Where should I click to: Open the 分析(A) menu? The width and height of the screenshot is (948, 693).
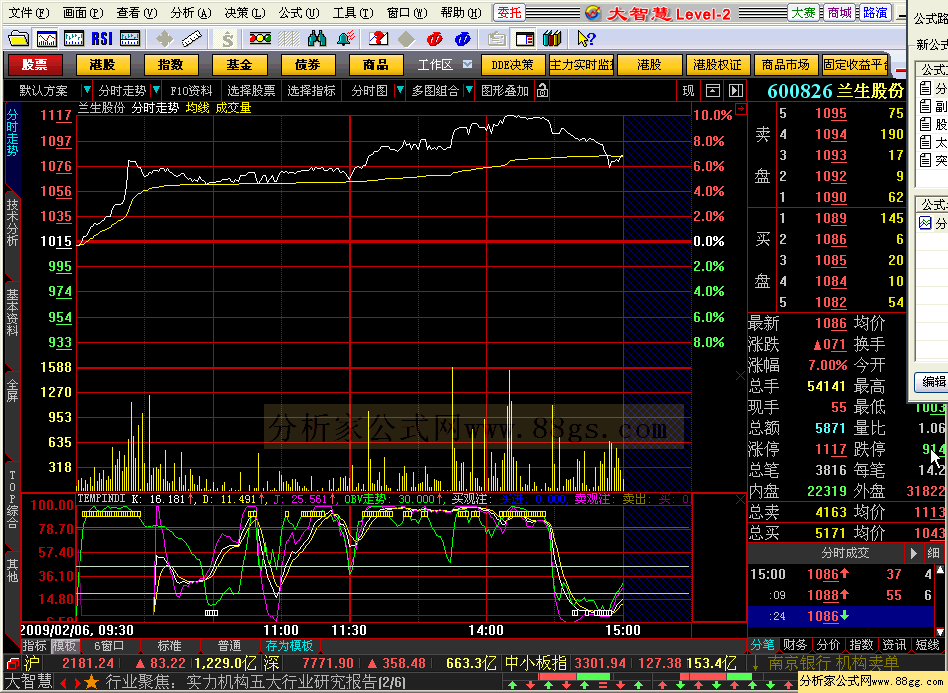[x=190, y=13]
